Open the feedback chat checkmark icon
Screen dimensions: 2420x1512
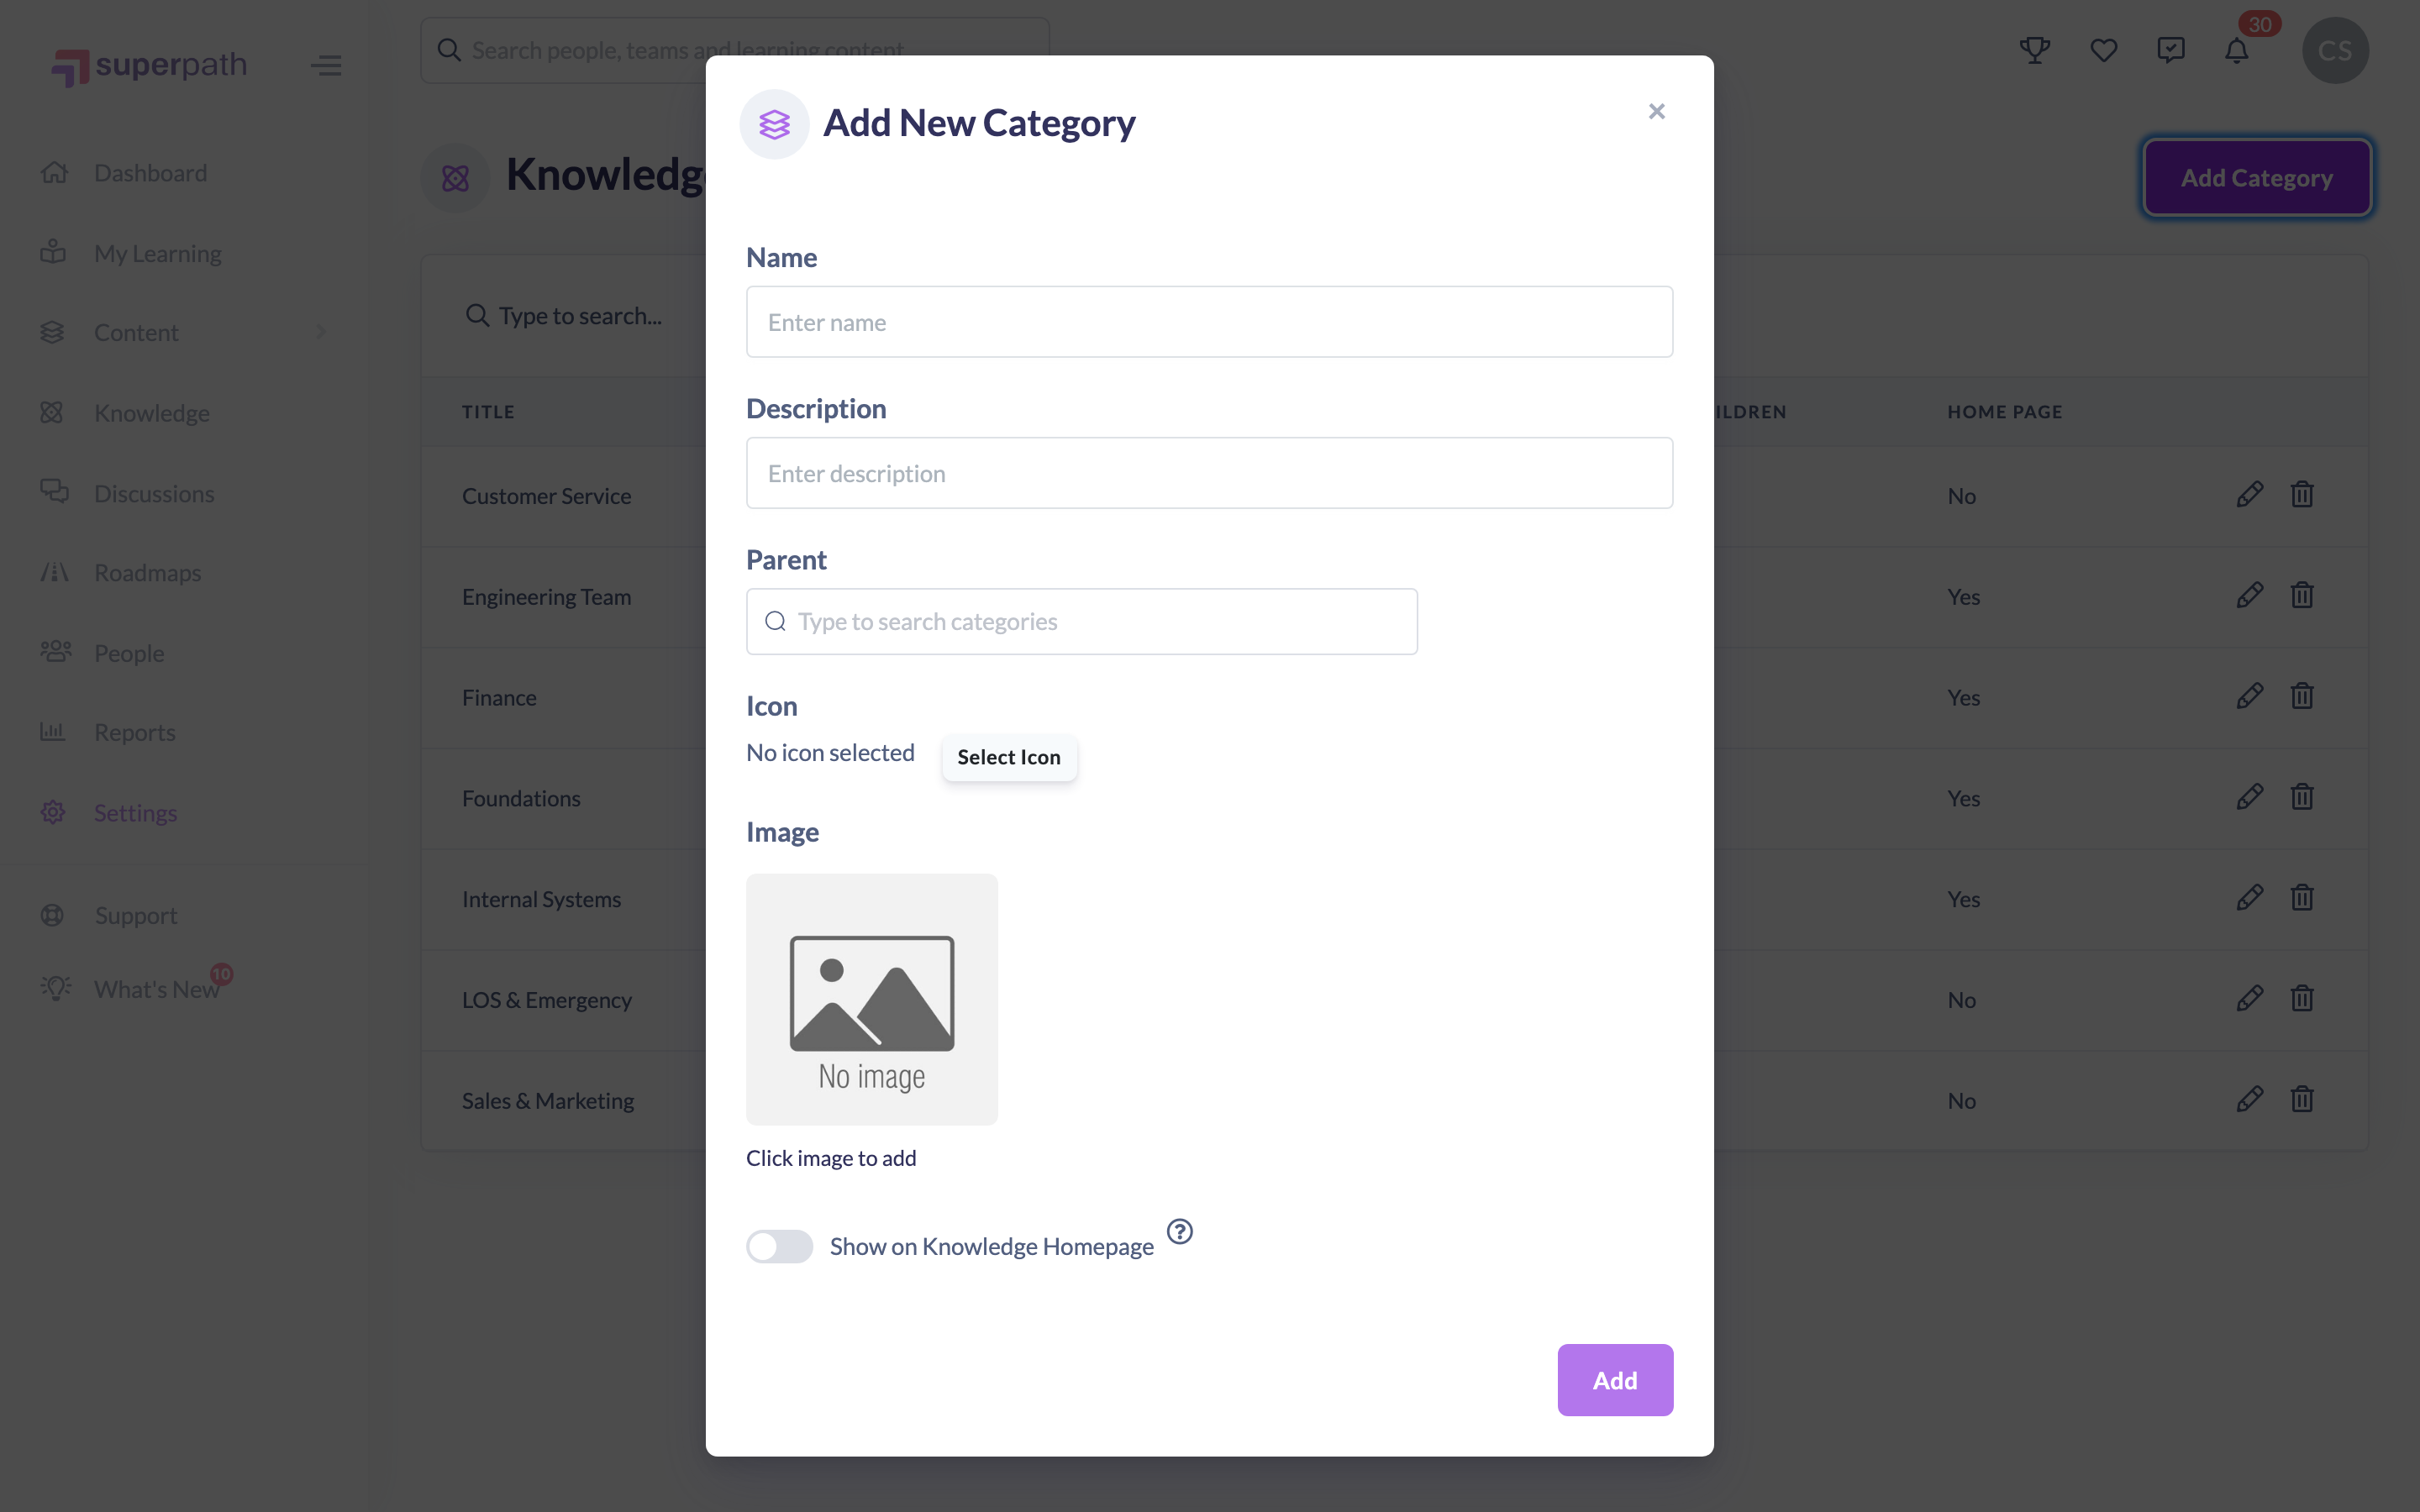click(2170, 50)
